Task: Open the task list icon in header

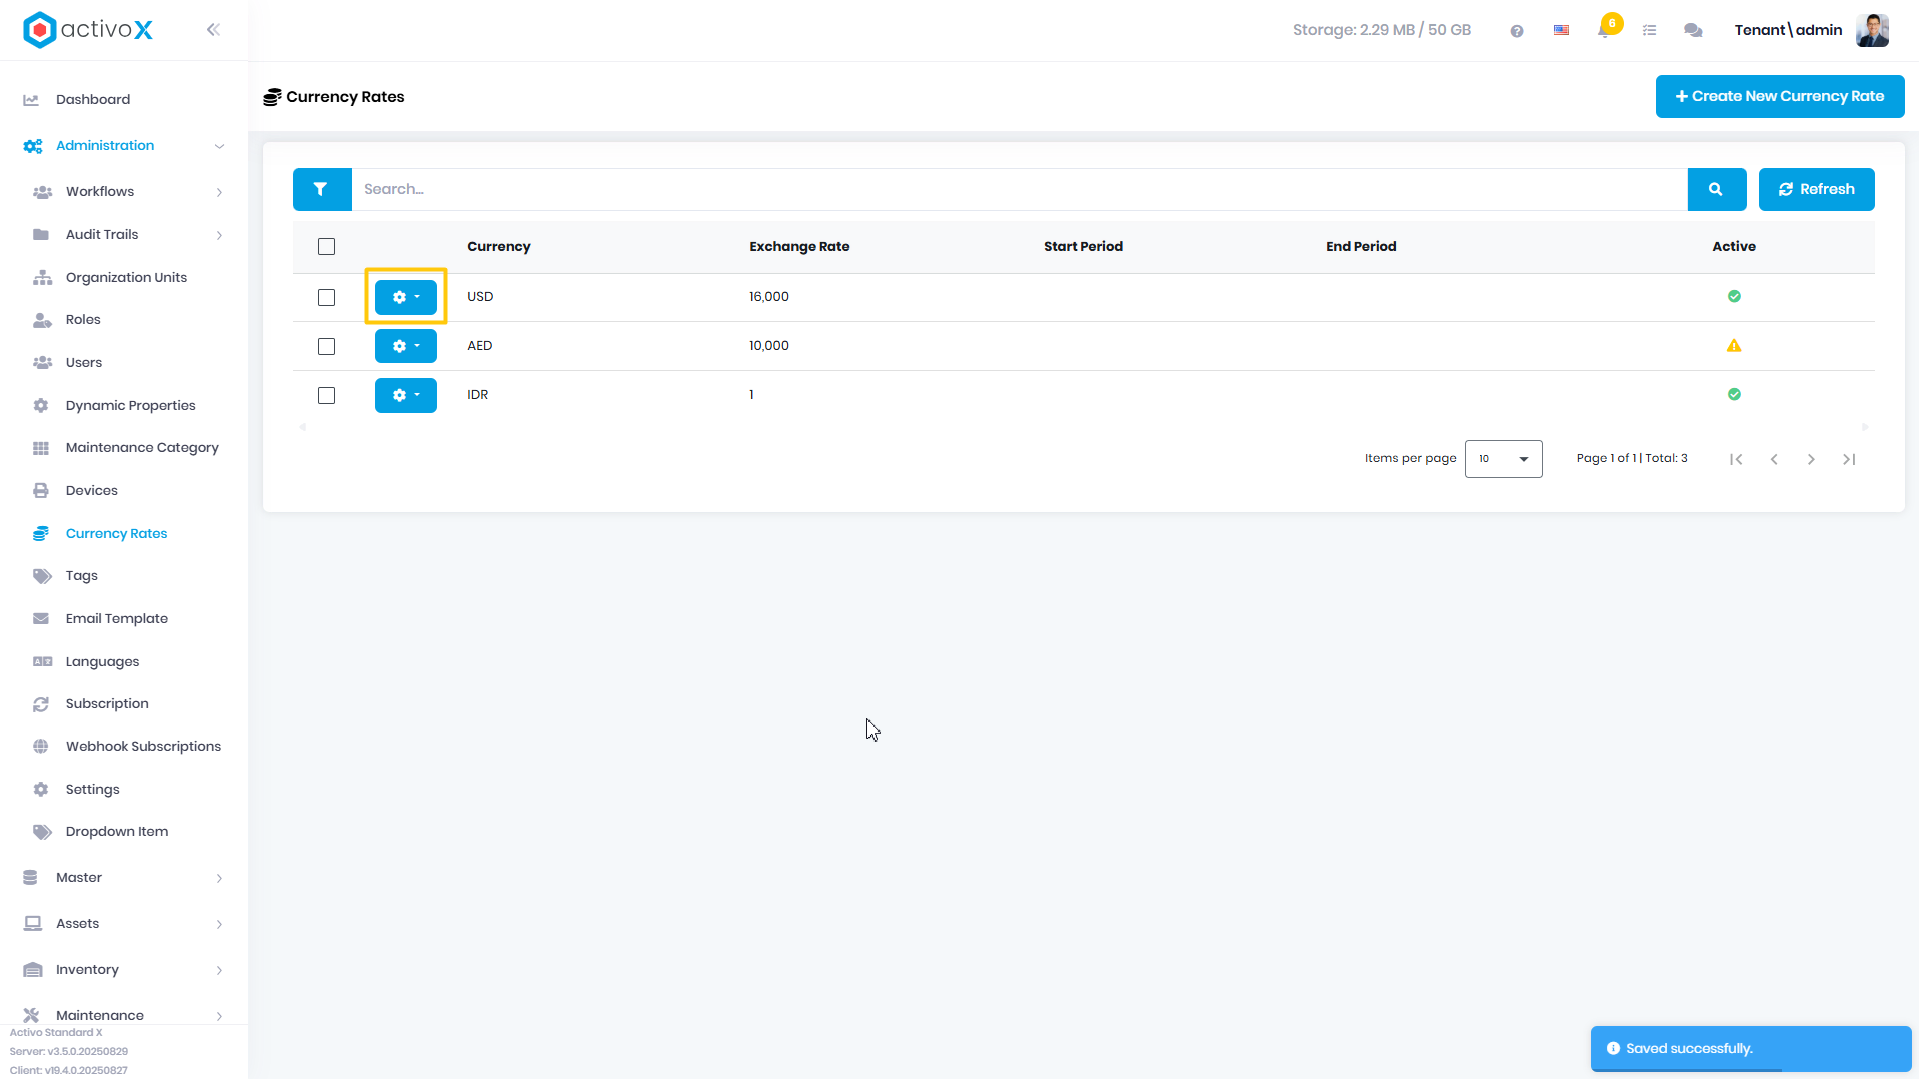Action: 1650,31
